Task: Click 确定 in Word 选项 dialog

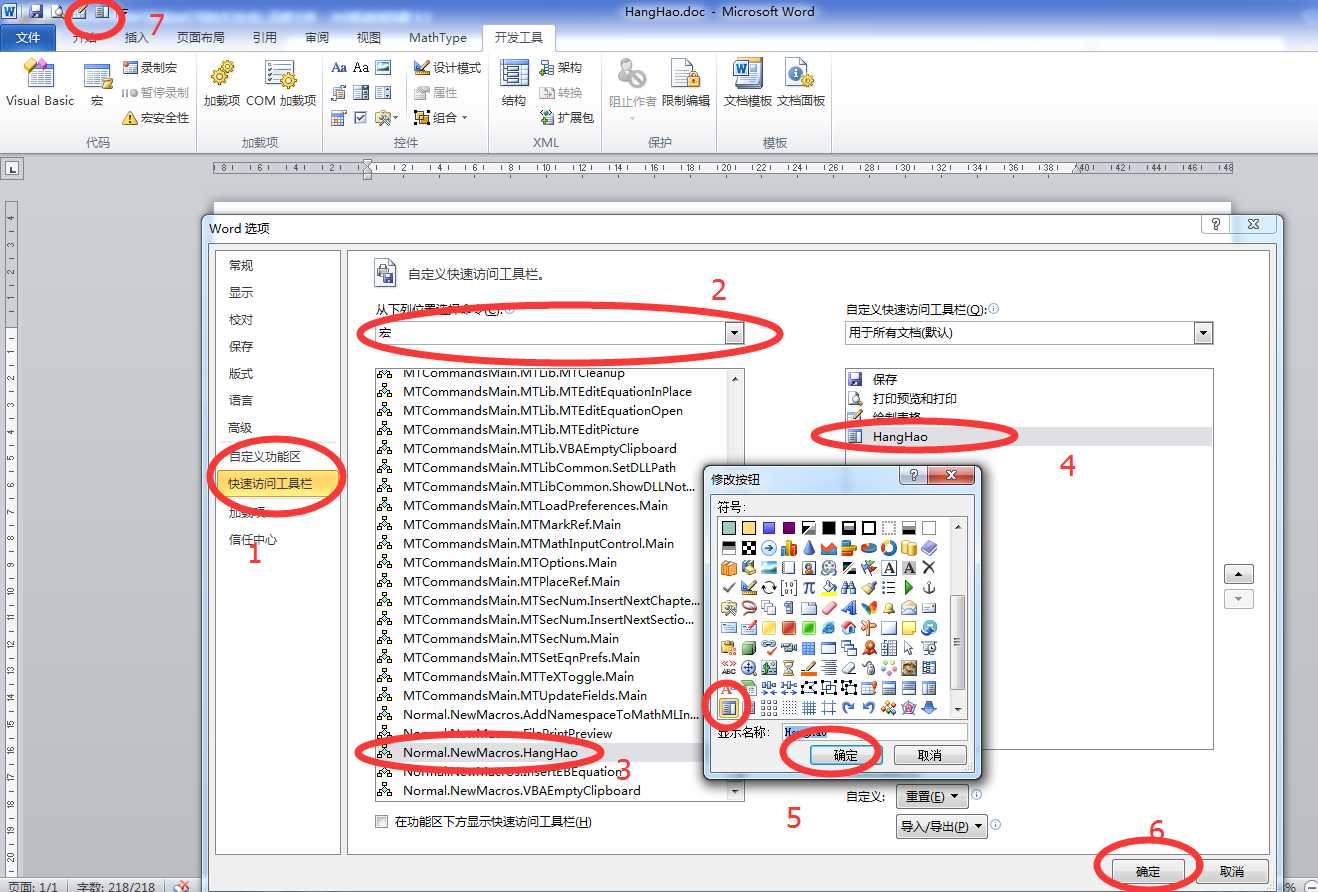Action: click(x=1149, y=872)
